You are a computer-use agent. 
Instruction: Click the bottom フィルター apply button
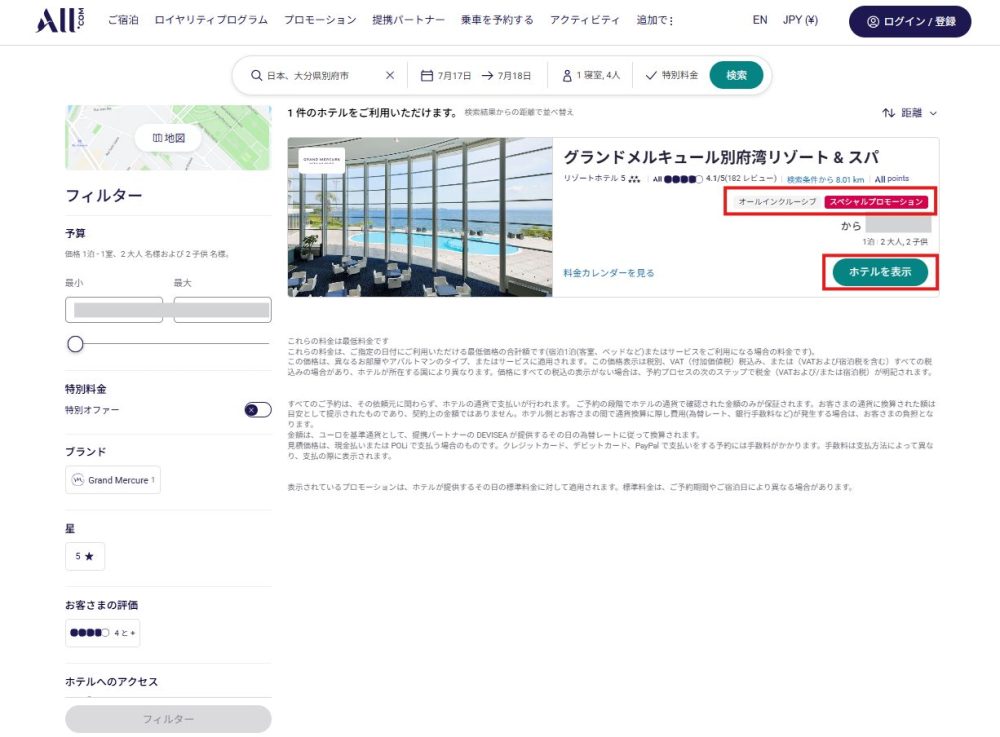pyautogui.click(x=168, y=719)
